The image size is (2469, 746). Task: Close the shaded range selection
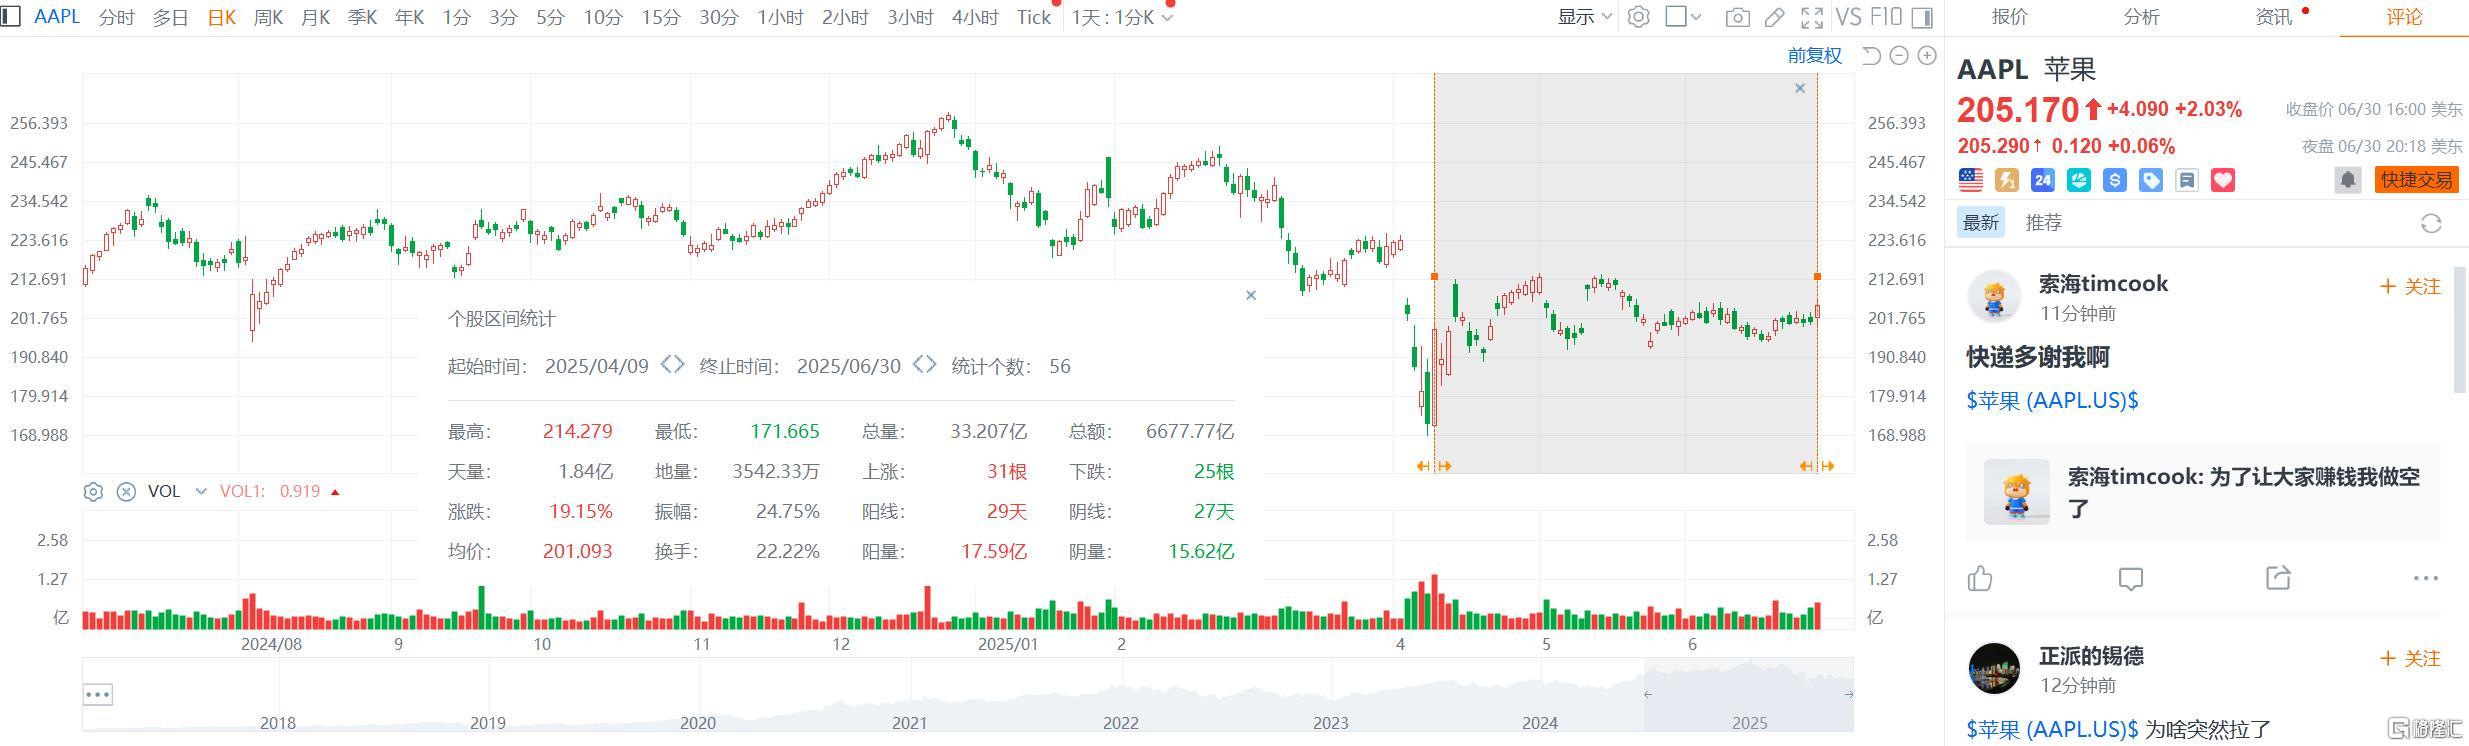(x=1800, y=88)
